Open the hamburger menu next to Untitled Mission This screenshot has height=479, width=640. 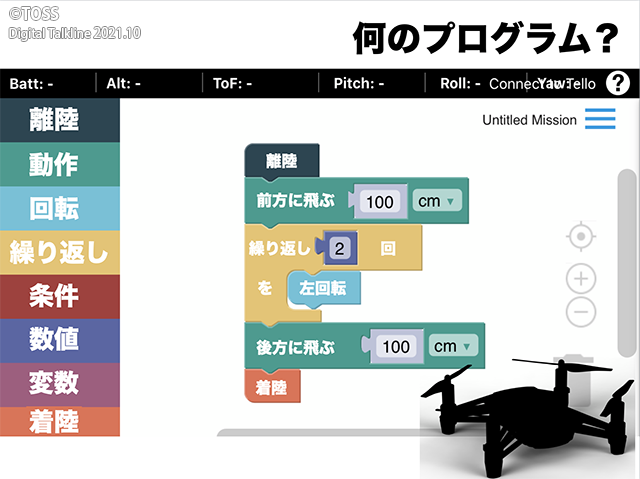[600, 120]
